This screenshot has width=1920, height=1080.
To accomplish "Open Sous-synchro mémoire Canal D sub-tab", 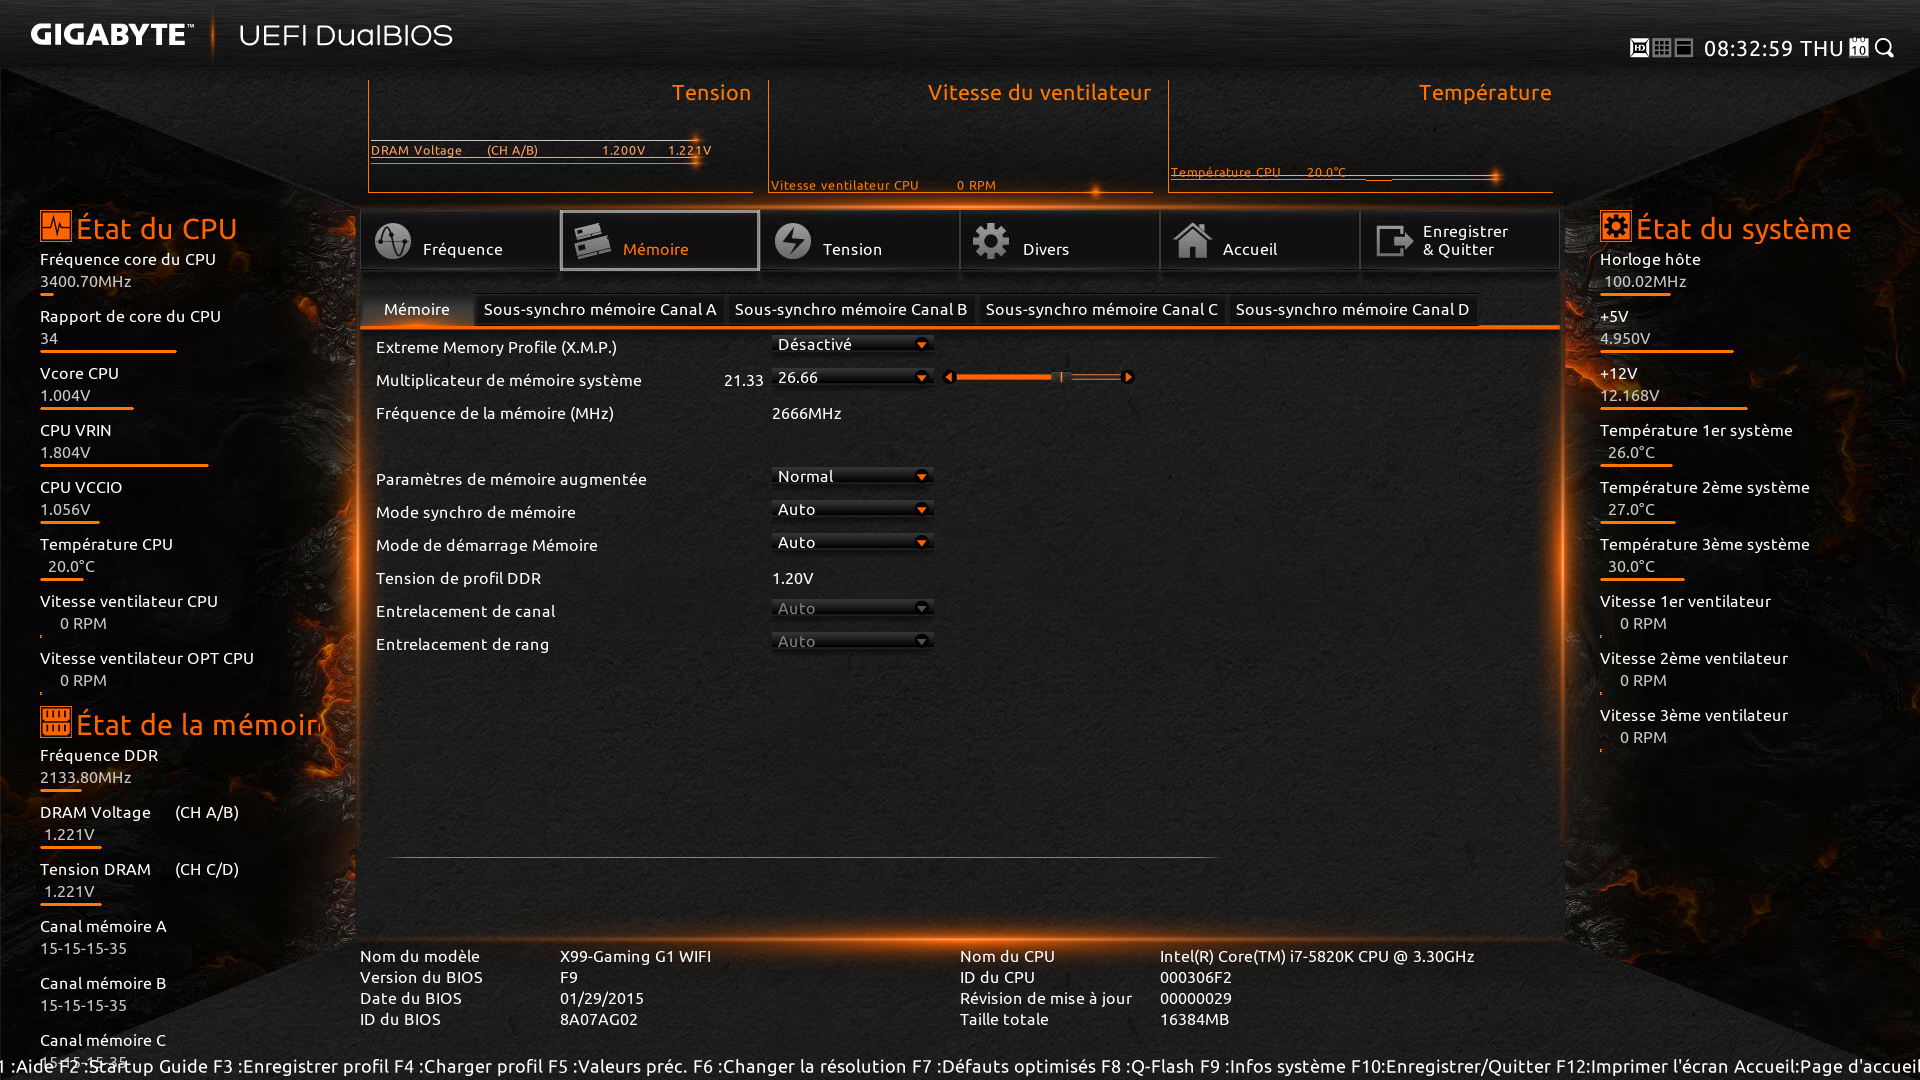I will pyautogui.click(x=1352, y=310).
